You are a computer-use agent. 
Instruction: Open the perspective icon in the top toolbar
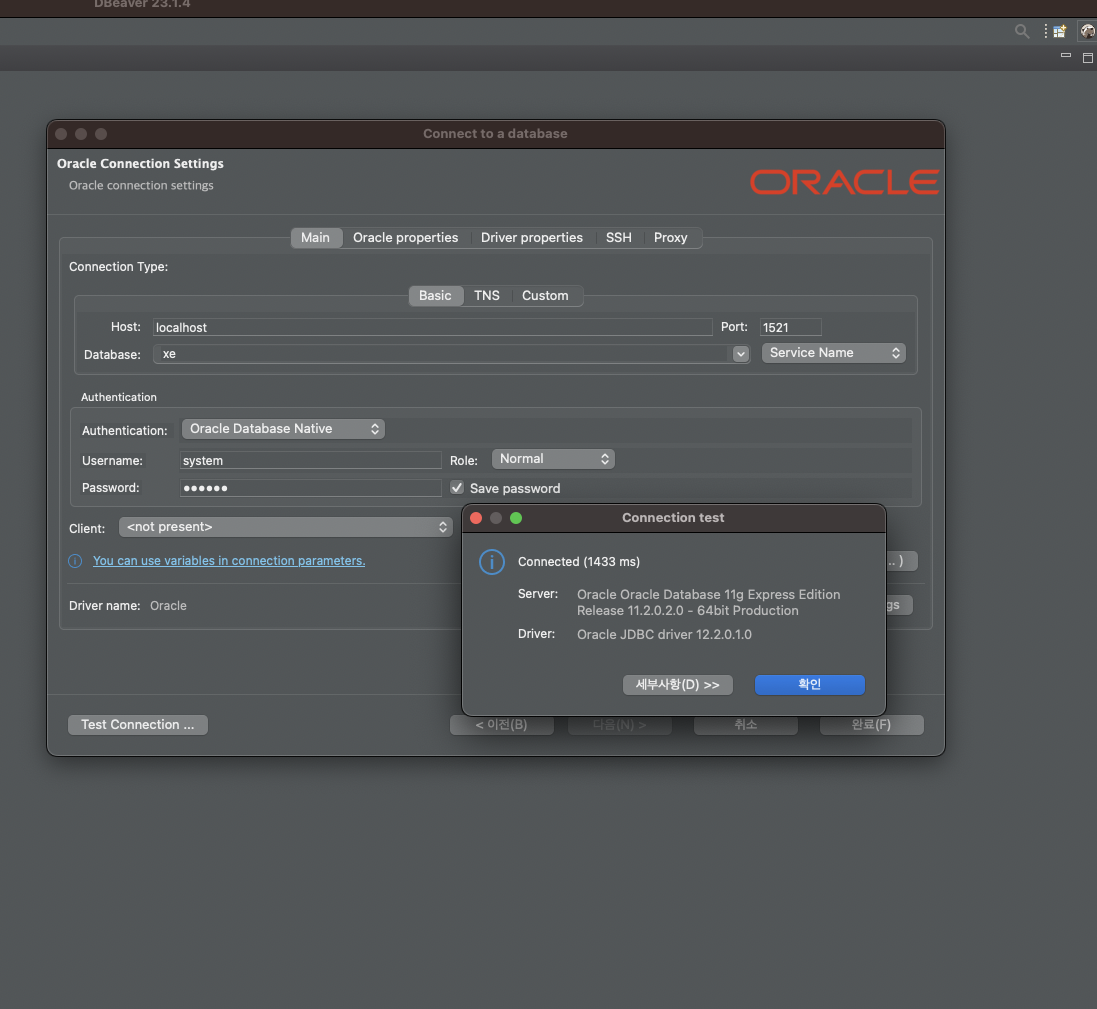tap(1060, 31)
